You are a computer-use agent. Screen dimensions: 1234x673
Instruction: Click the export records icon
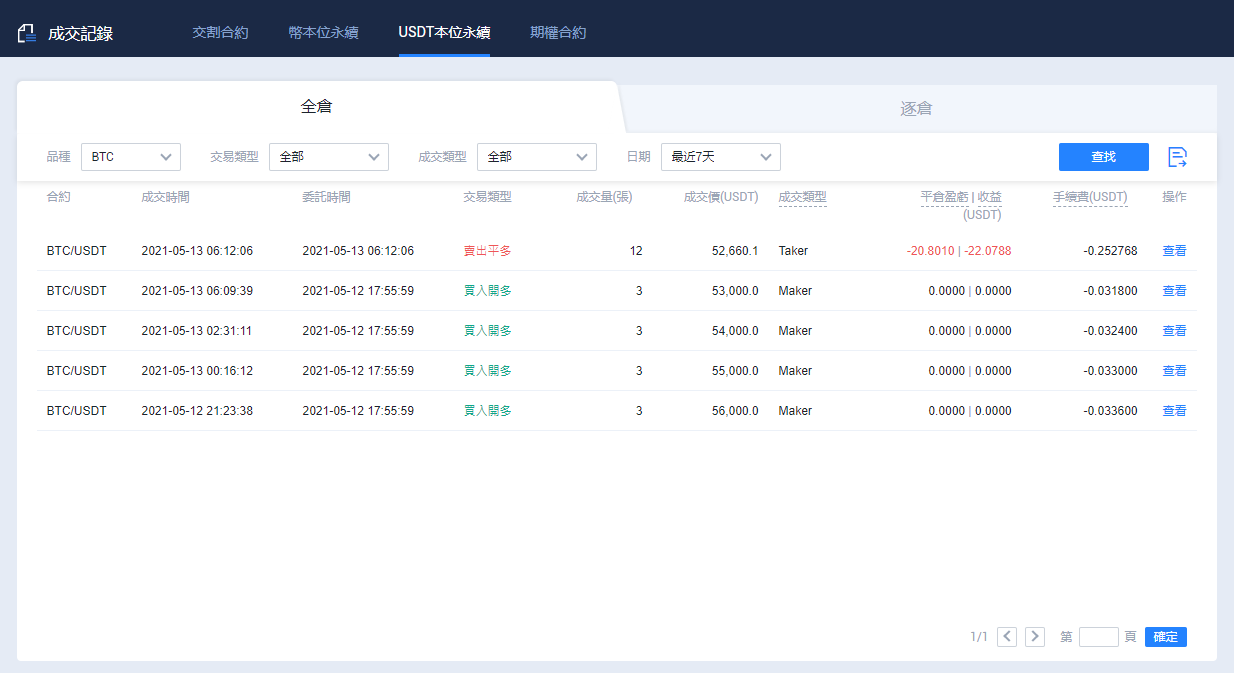click(x=1178, y=157)
